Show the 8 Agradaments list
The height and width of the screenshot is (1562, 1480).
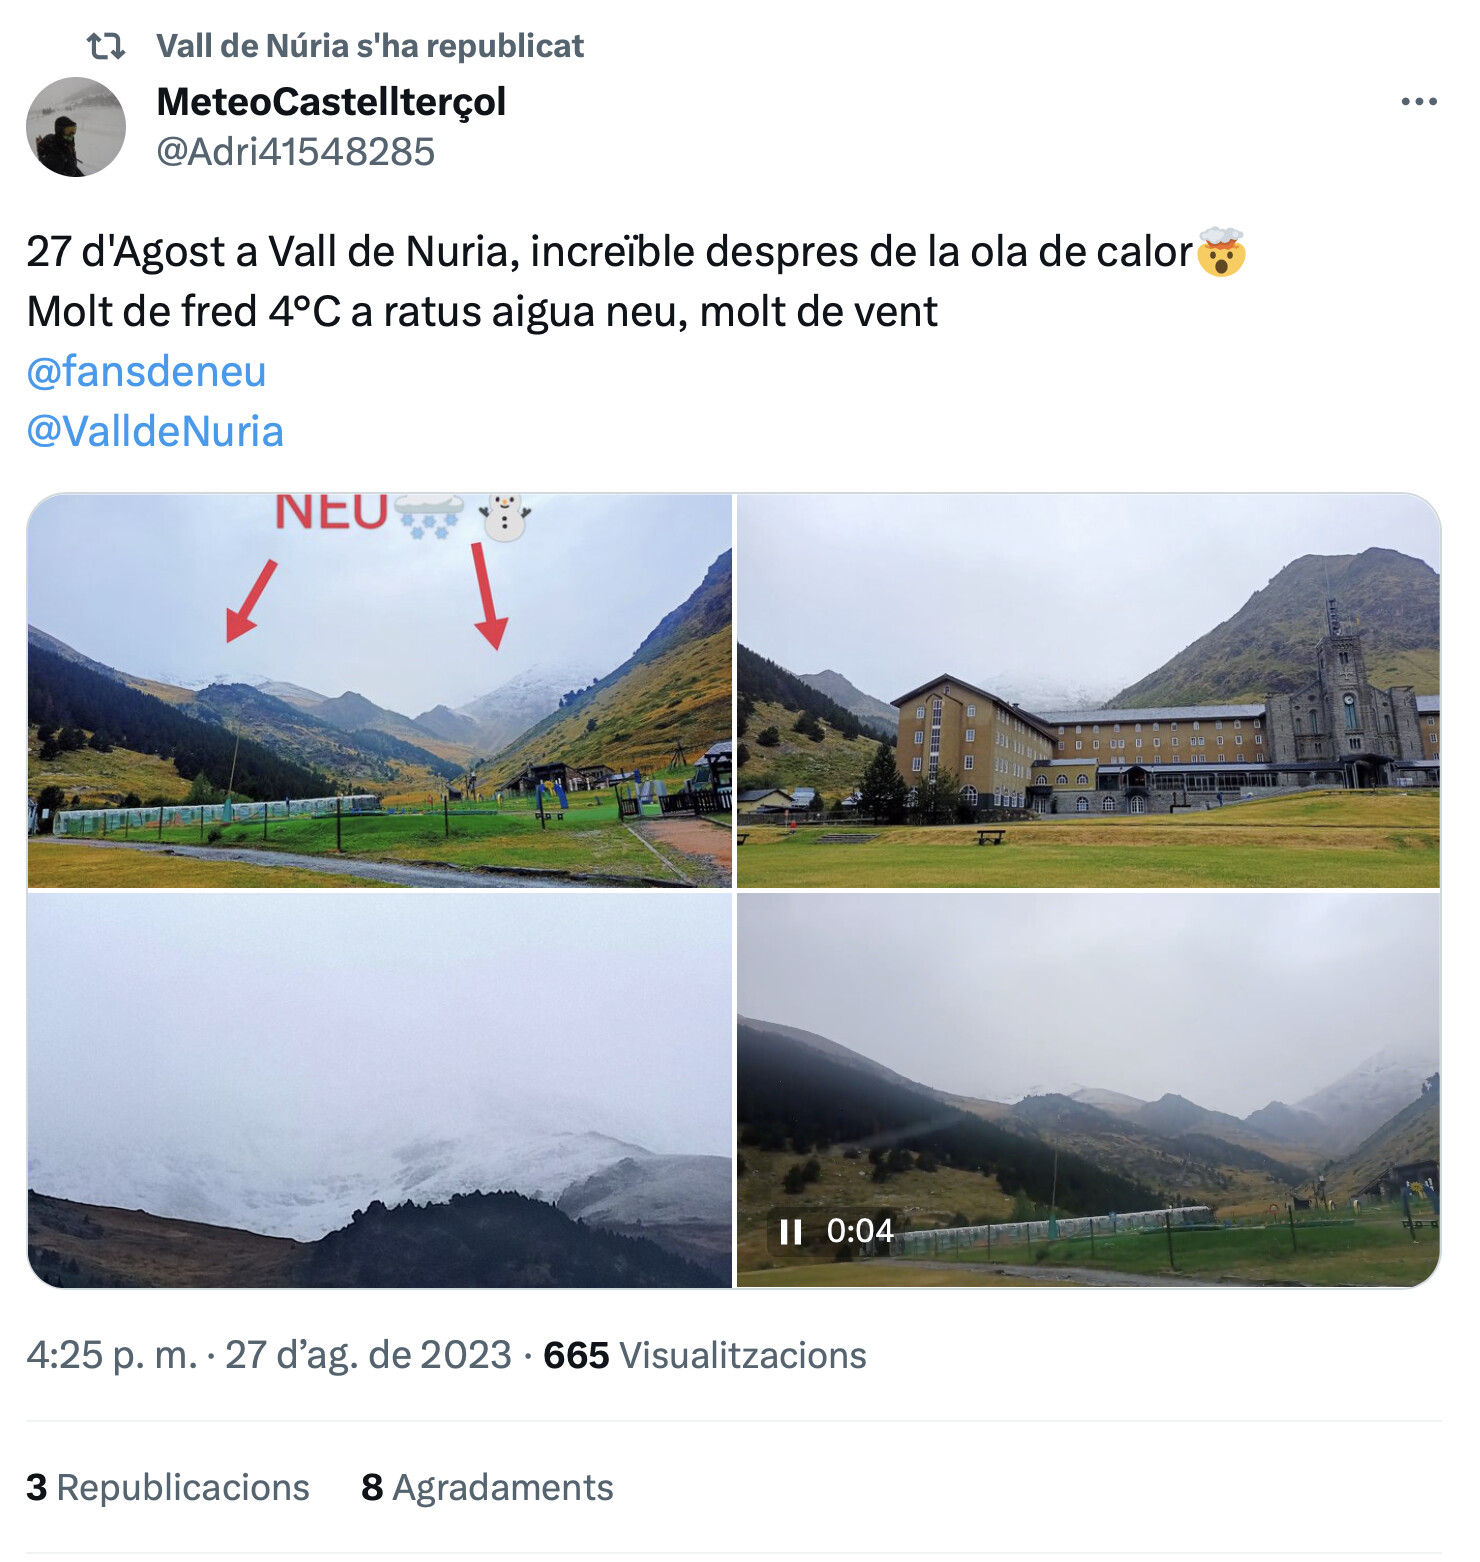(x=487, y=1488)
